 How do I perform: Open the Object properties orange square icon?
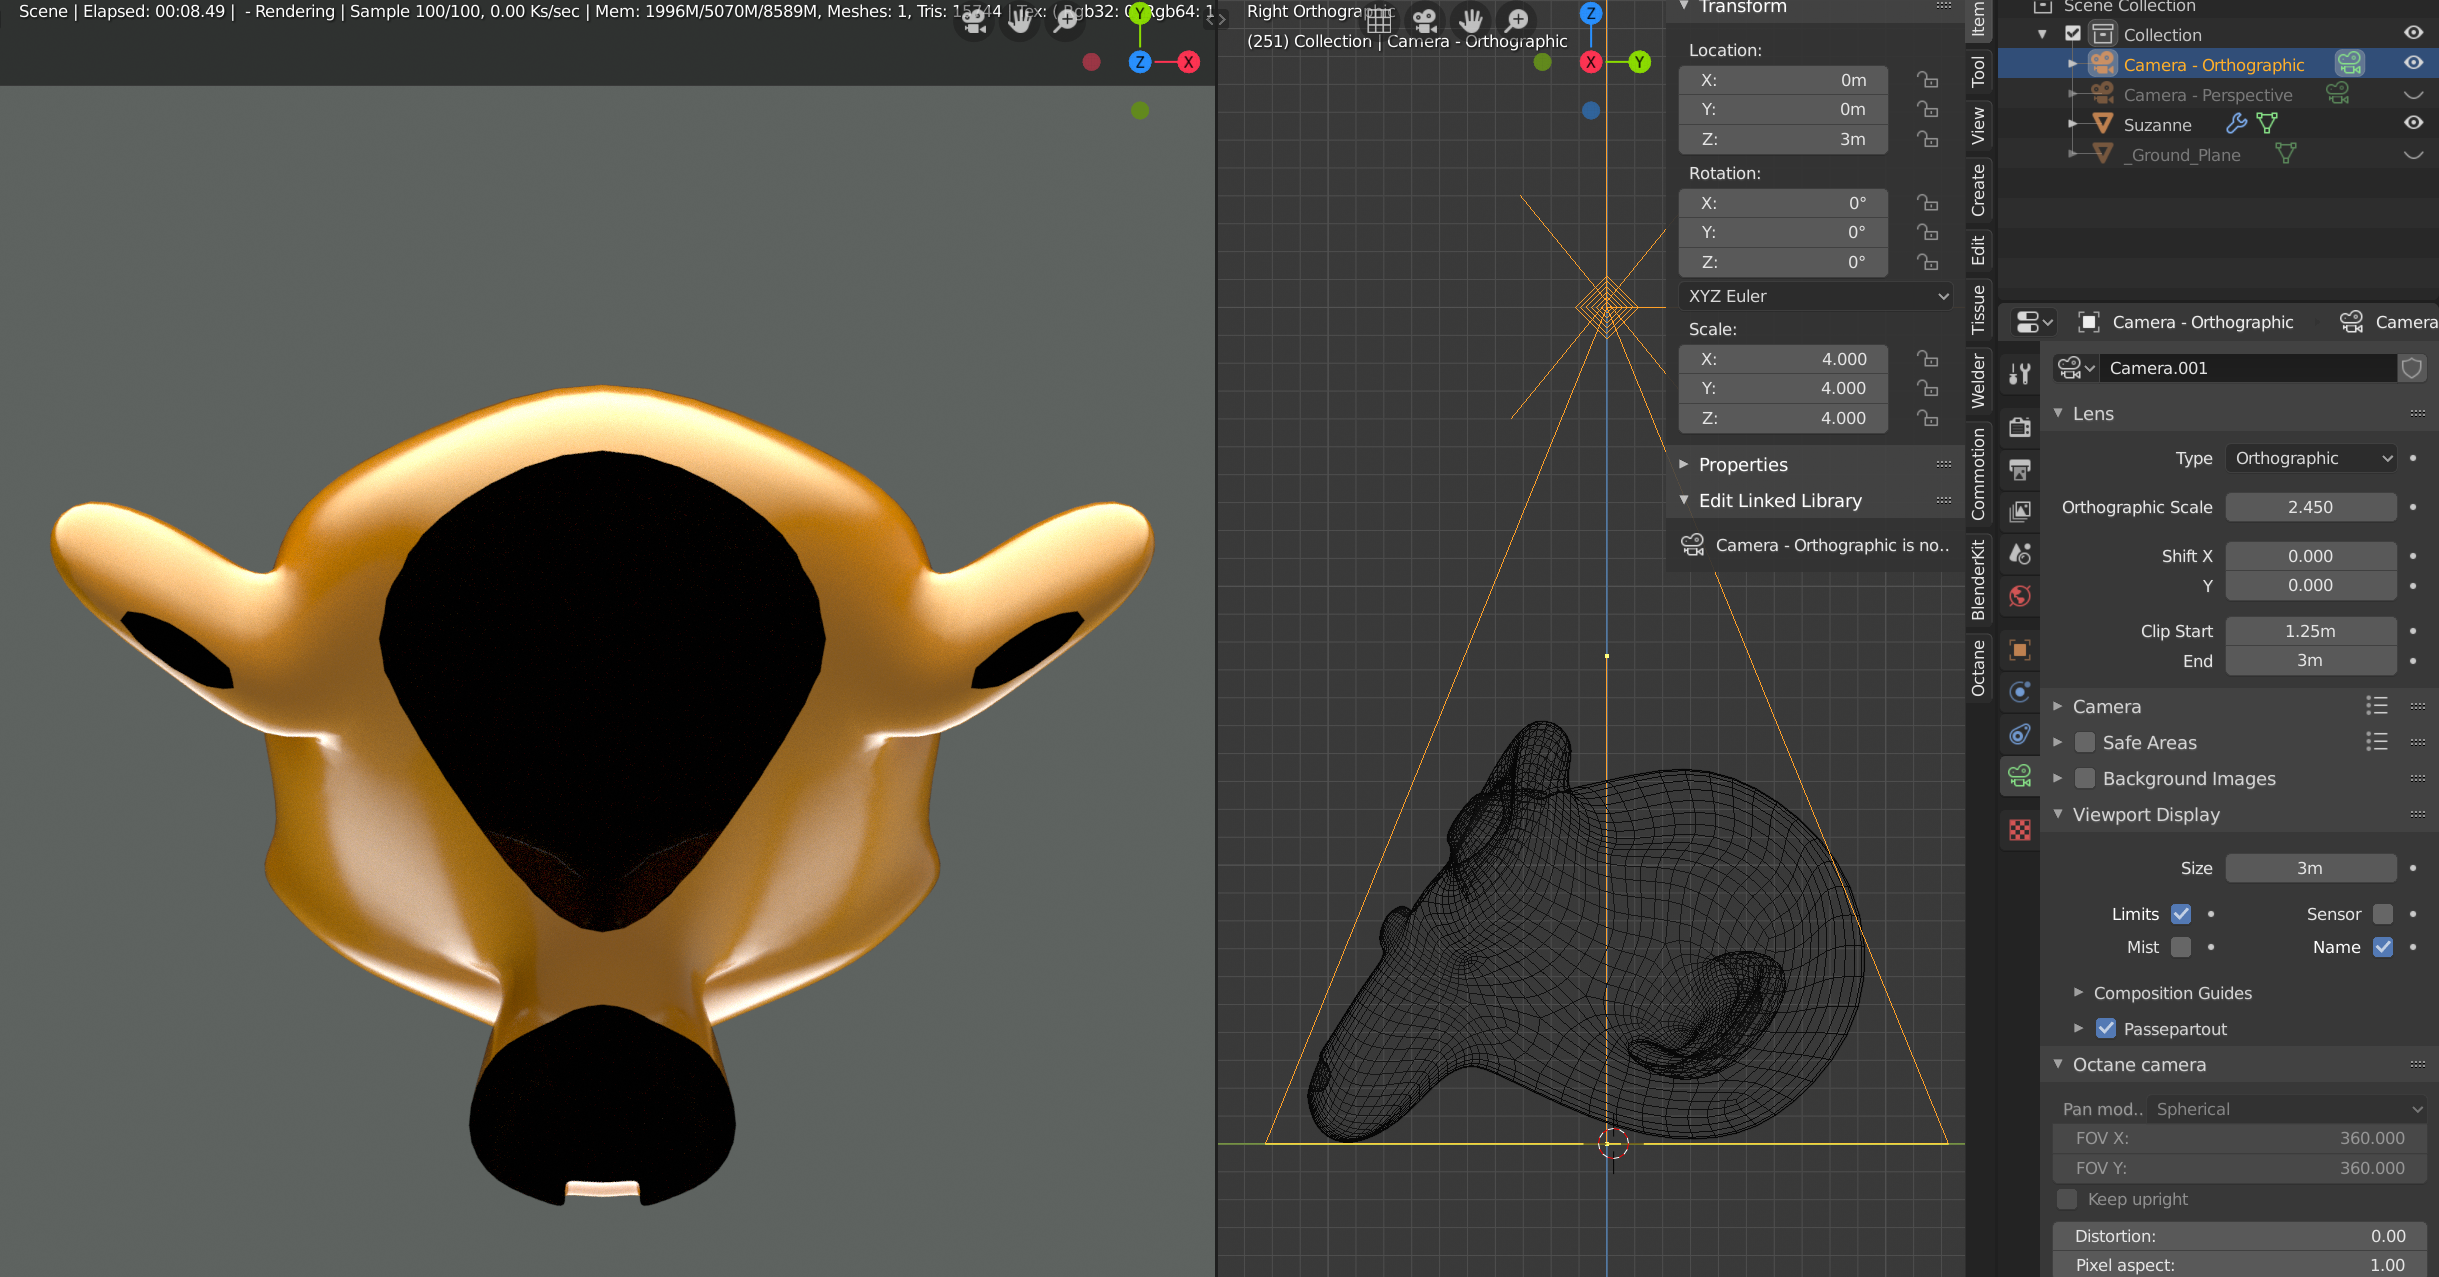point(2020,650)
